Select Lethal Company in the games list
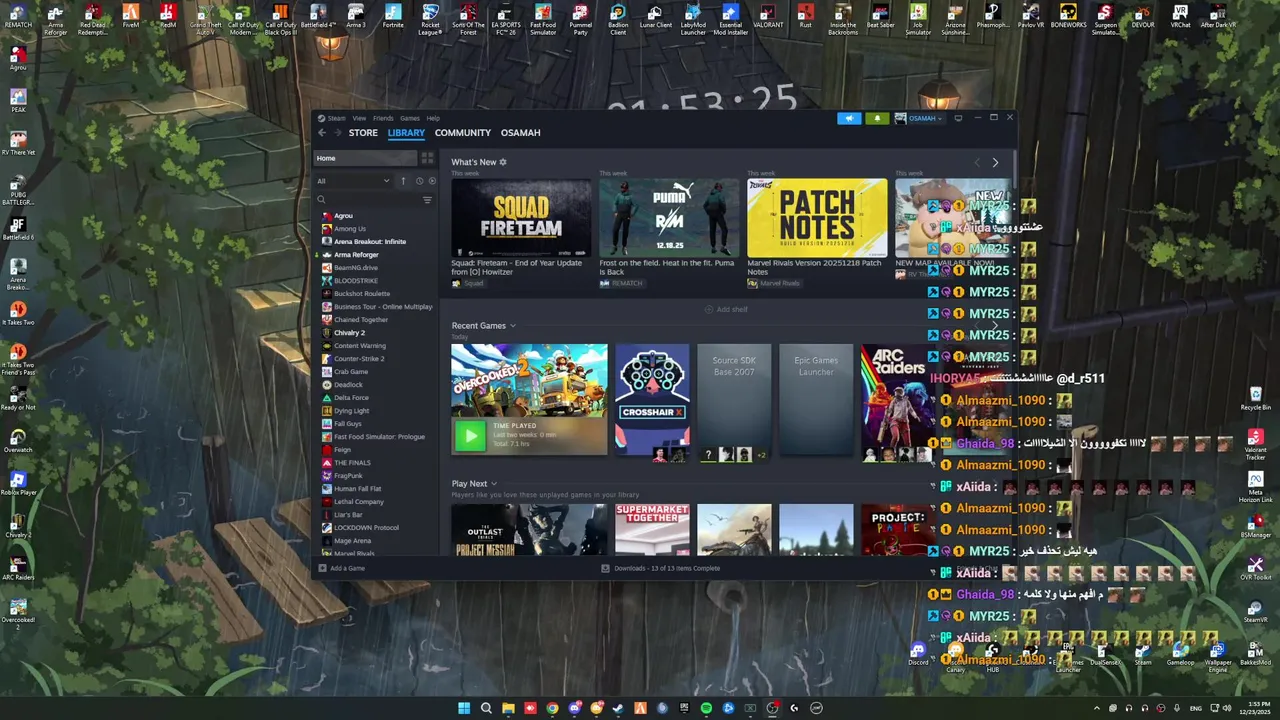1280x720 pixels. click(x=359, y=502)
